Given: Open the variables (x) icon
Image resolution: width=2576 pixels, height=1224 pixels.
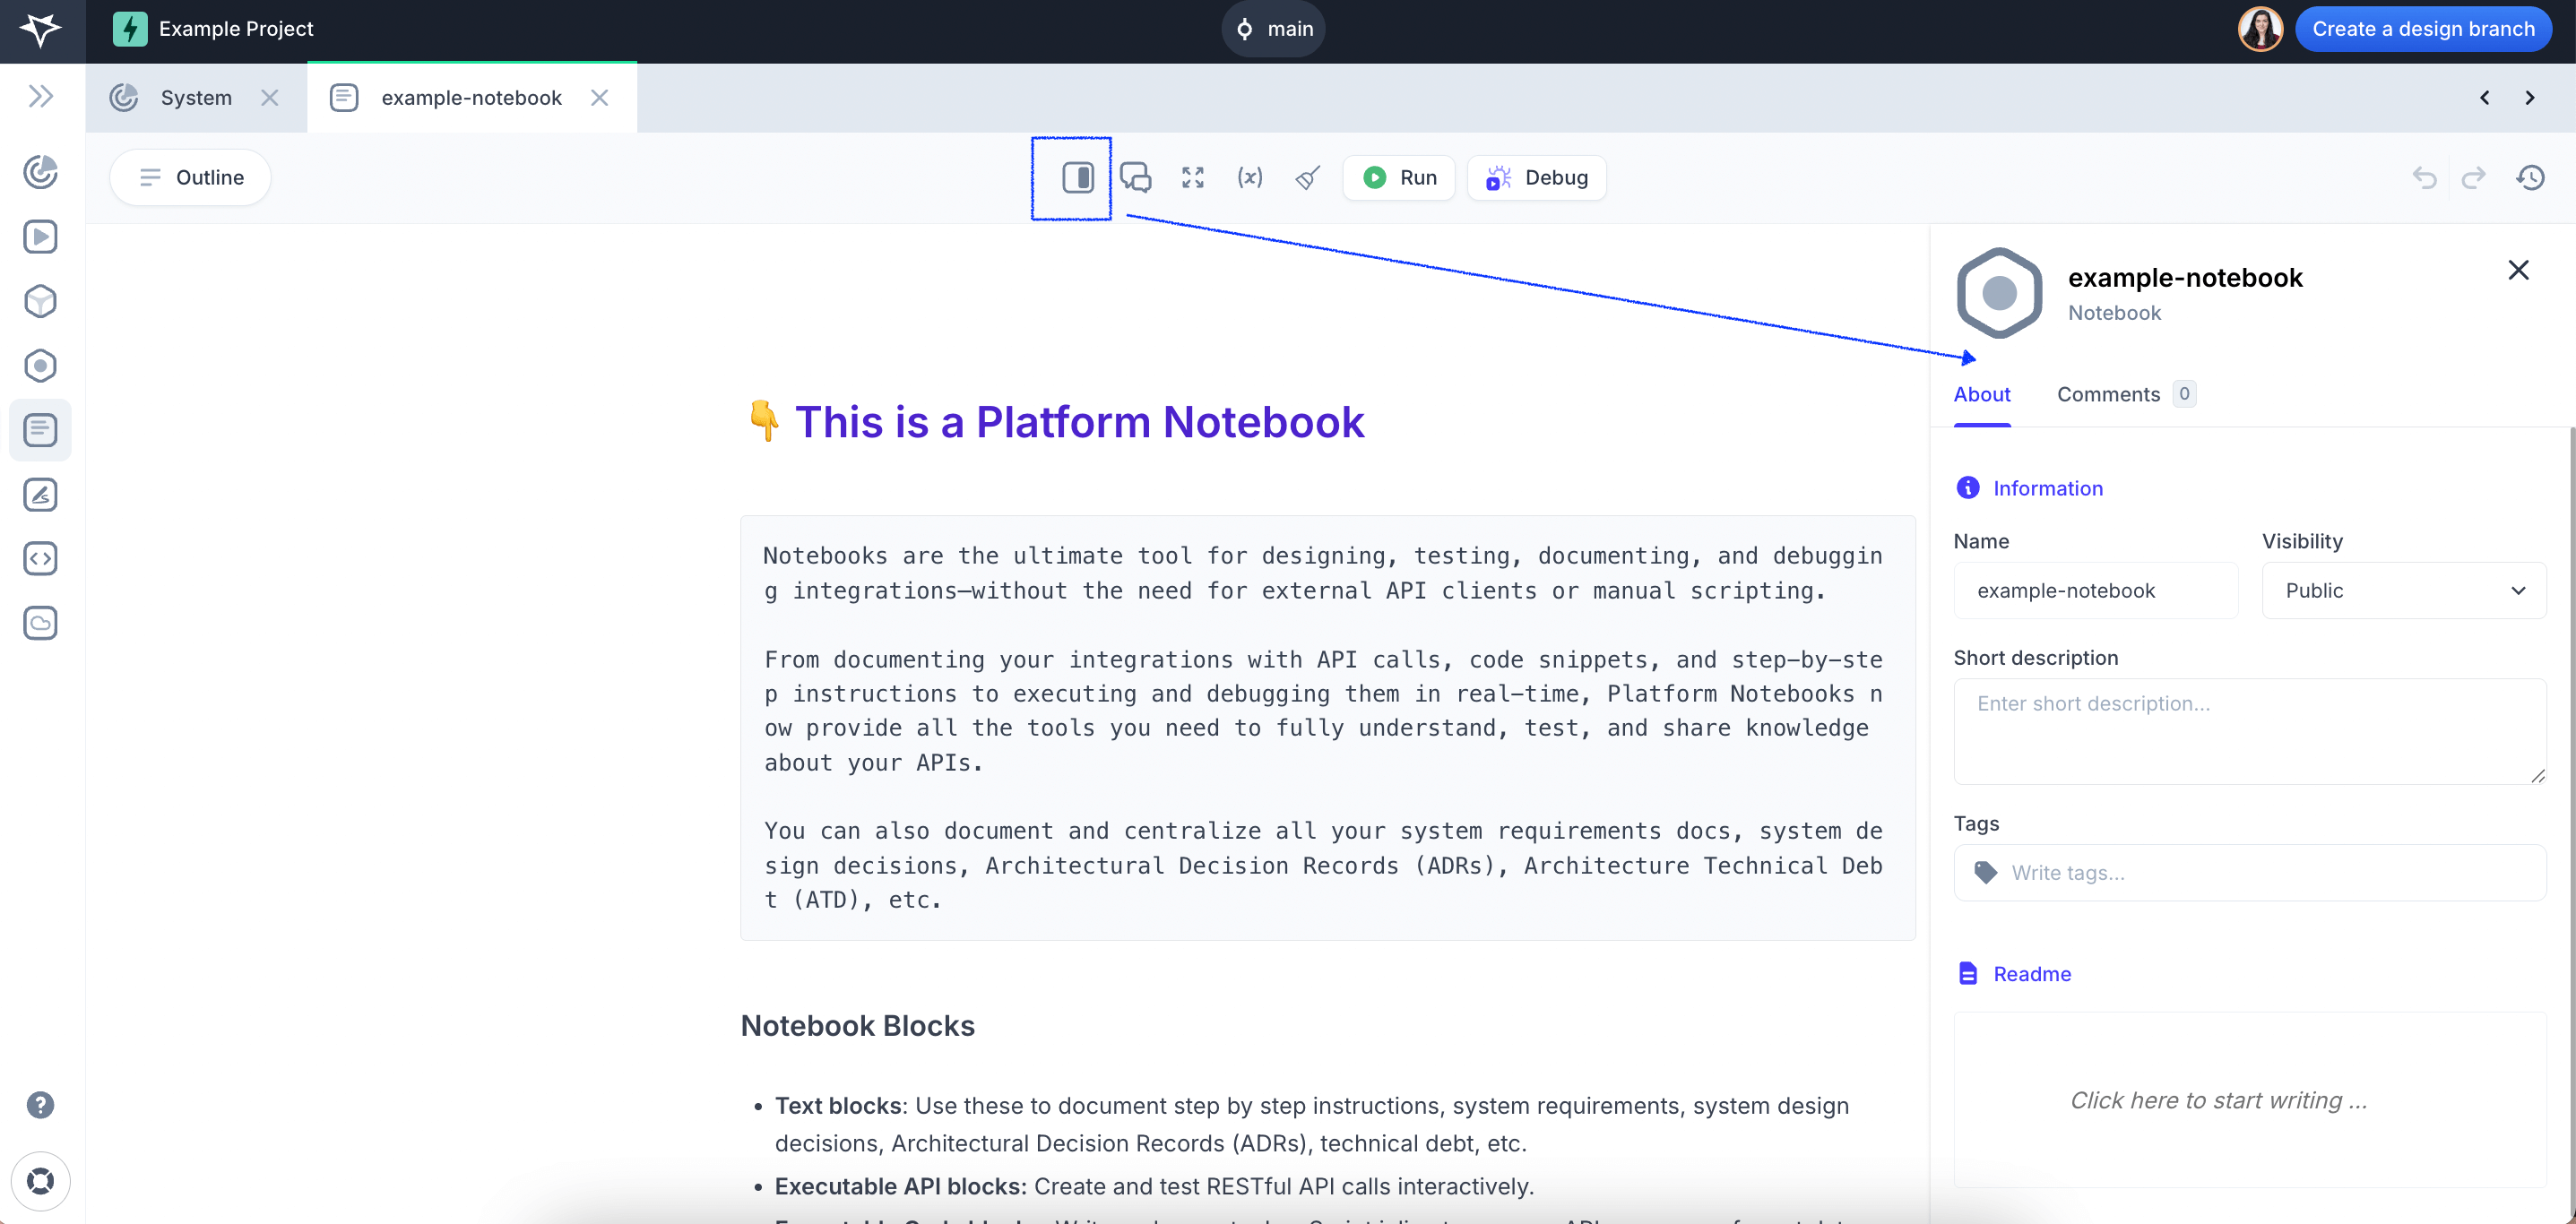Looking at the screenshot, I should [1250, 178].
